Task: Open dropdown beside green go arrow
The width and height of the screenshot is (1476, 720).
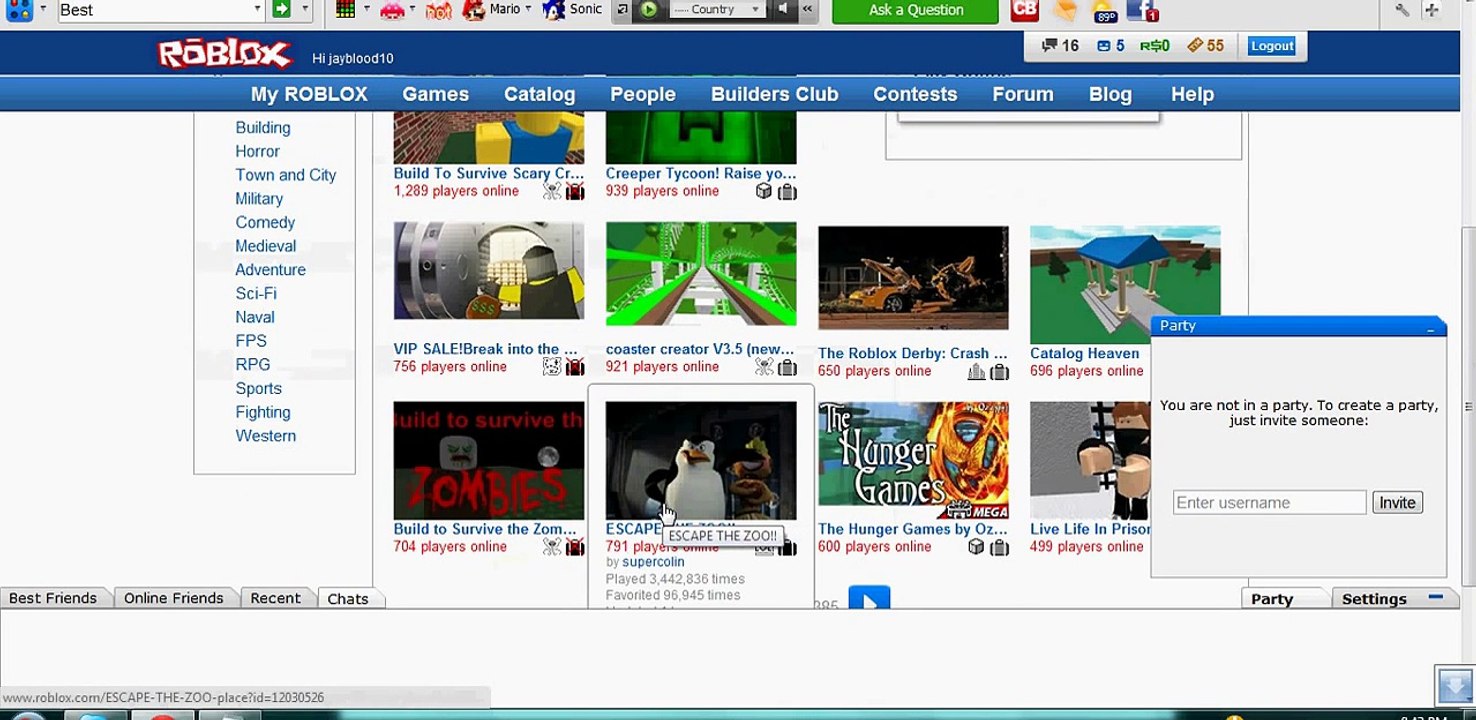Action: tap(305, 10)
